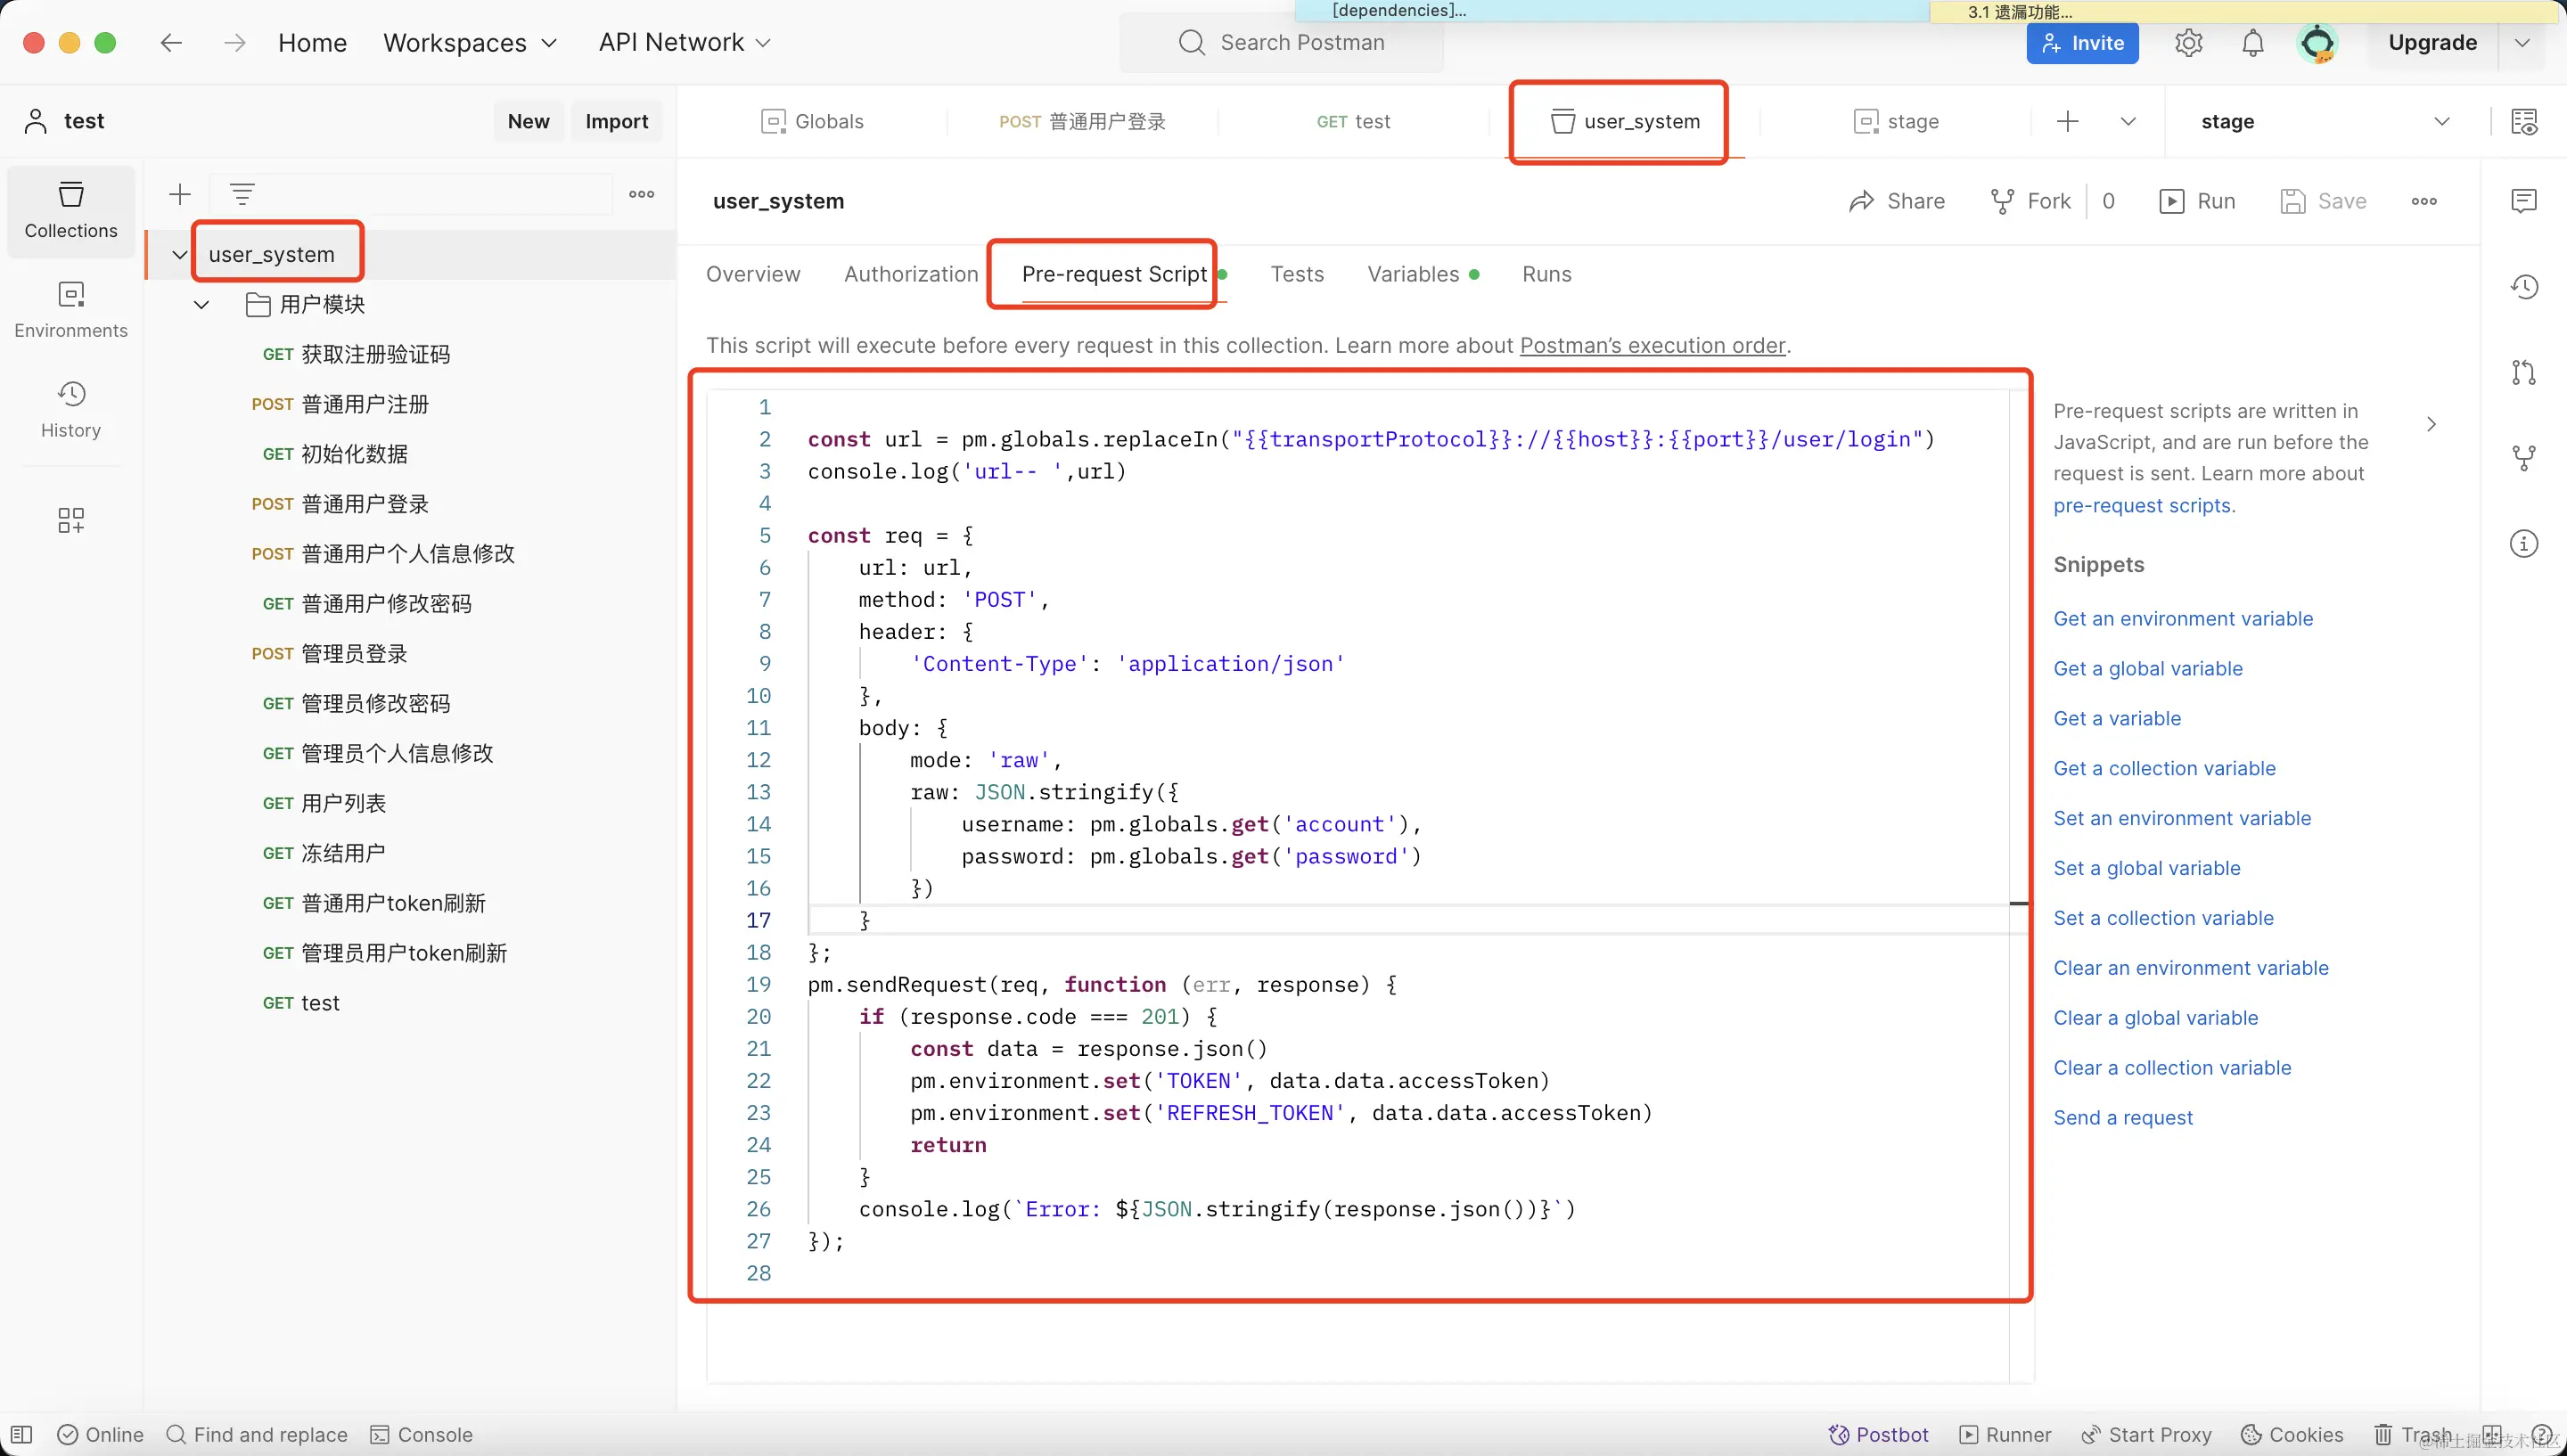This screenshot has height=1456, width=2567.
Task: Open the Trash from the status bar
Action: click(2412, 1434)
